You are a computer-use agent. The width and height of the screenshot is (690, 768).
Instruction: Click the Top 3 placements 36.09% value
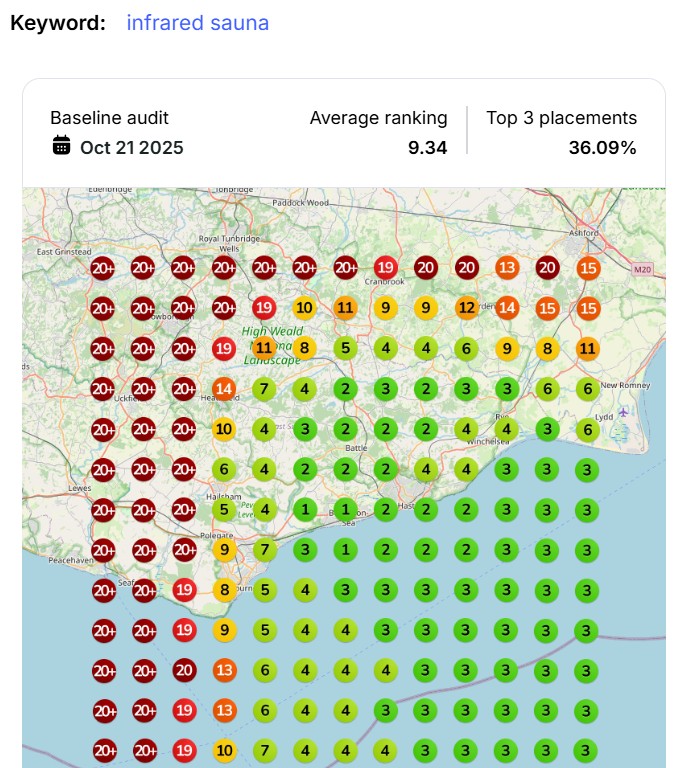tap(602, 147)
